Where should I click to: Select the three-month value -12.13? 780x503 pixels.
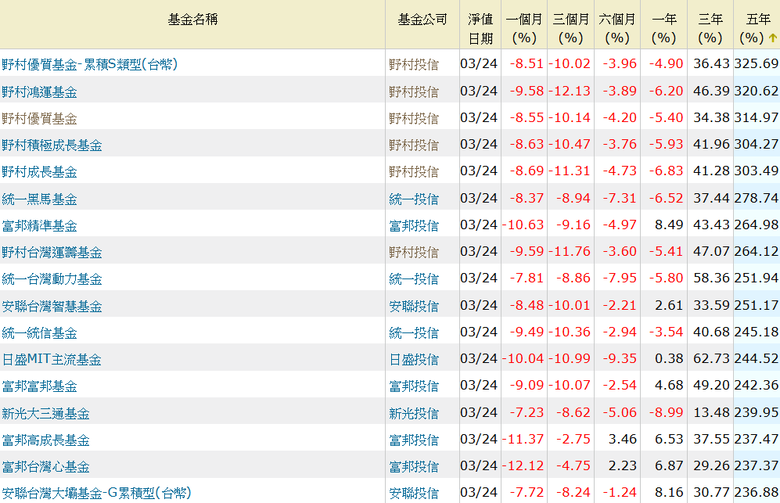pos(570,91)
